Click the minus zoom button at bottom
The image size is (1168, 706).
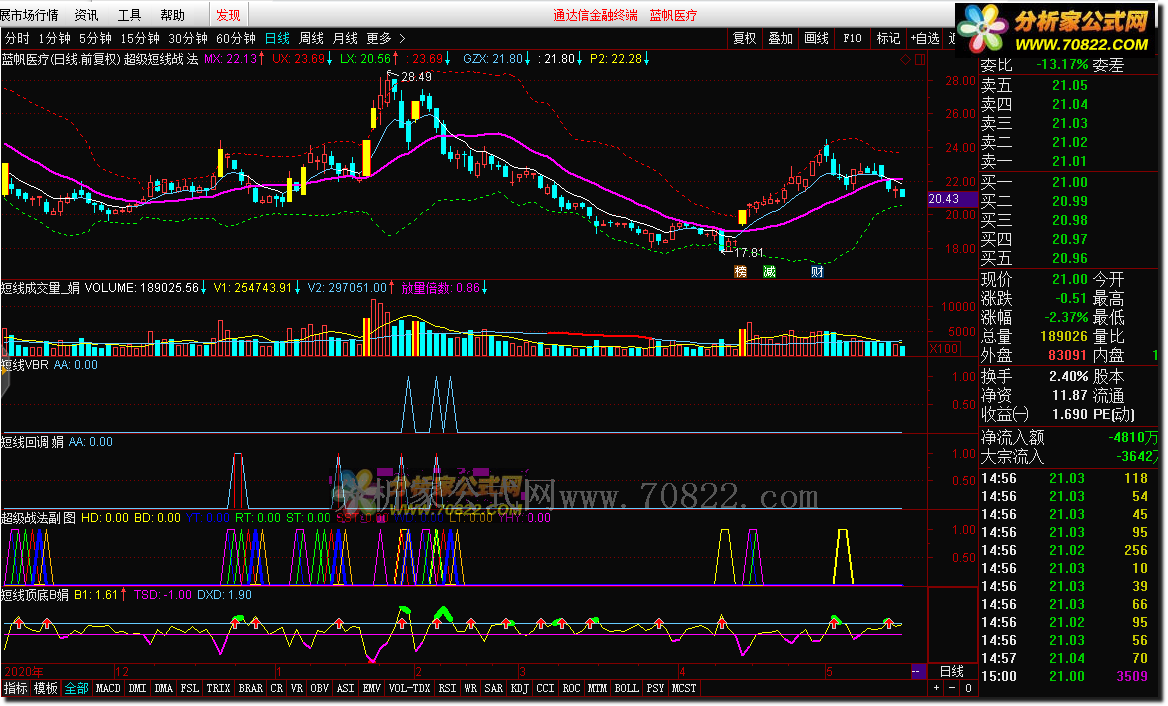[x=952, y=688]
